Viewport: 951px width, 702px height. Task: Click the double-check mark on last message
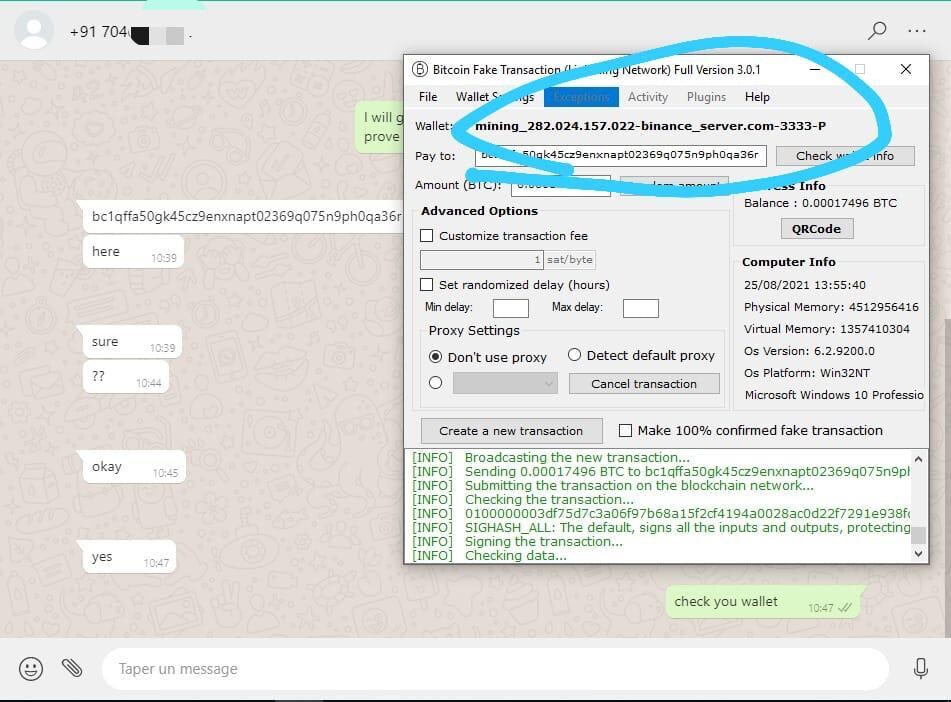pyautogui.click(x=845, y=607)
